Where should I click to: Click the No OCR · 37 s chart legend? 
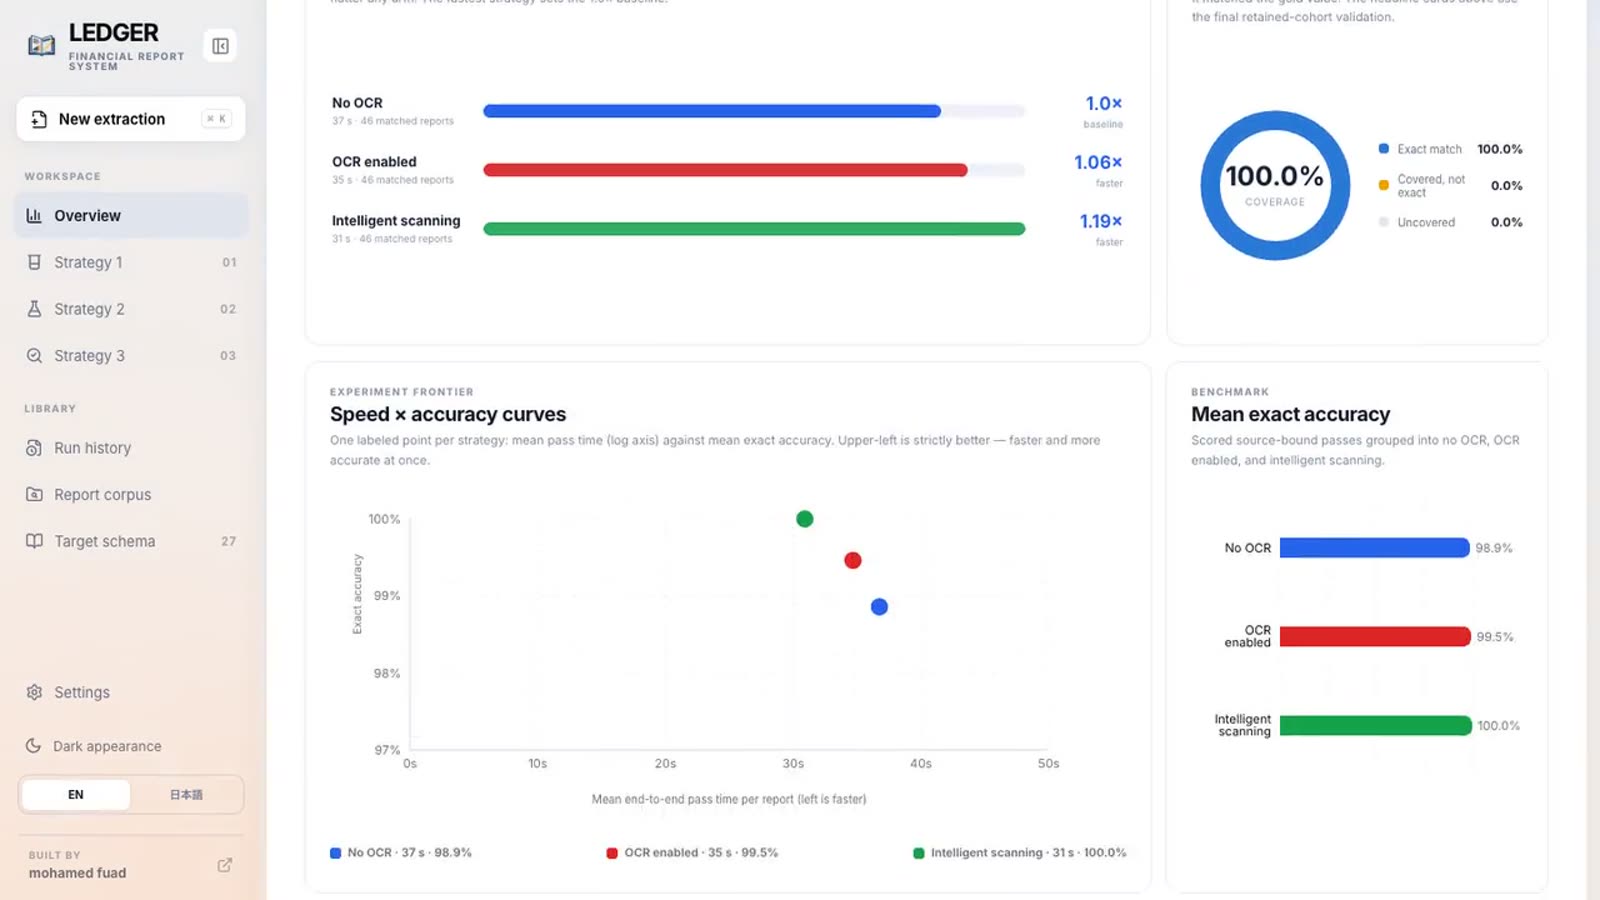coord(401,853)
